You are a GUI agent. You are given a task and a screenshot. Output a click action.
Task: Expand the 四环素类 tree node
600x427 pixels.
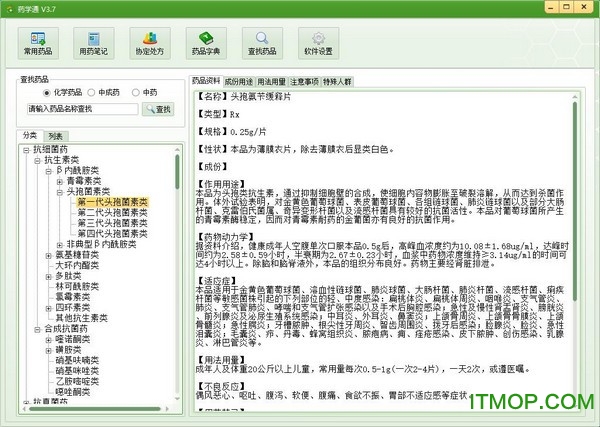48,308
